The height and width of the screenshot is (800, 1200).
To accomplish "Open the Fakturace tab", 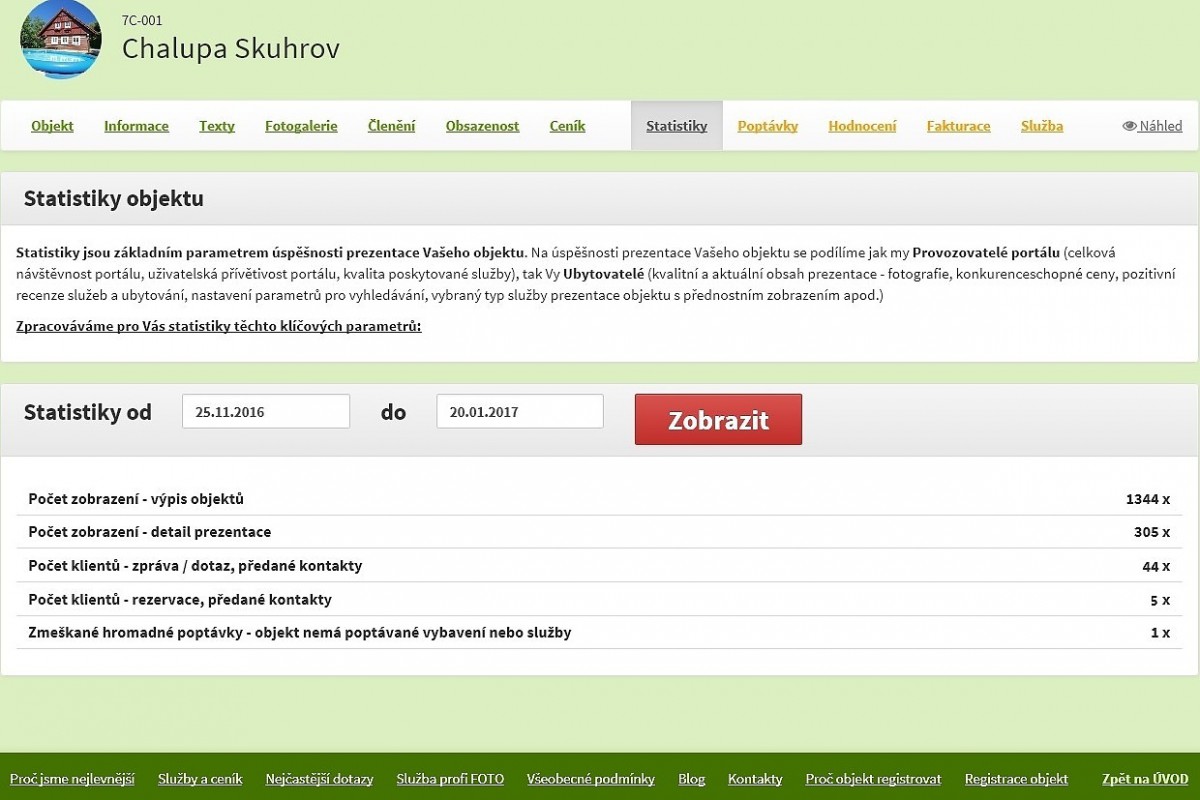I will [958, 126].
